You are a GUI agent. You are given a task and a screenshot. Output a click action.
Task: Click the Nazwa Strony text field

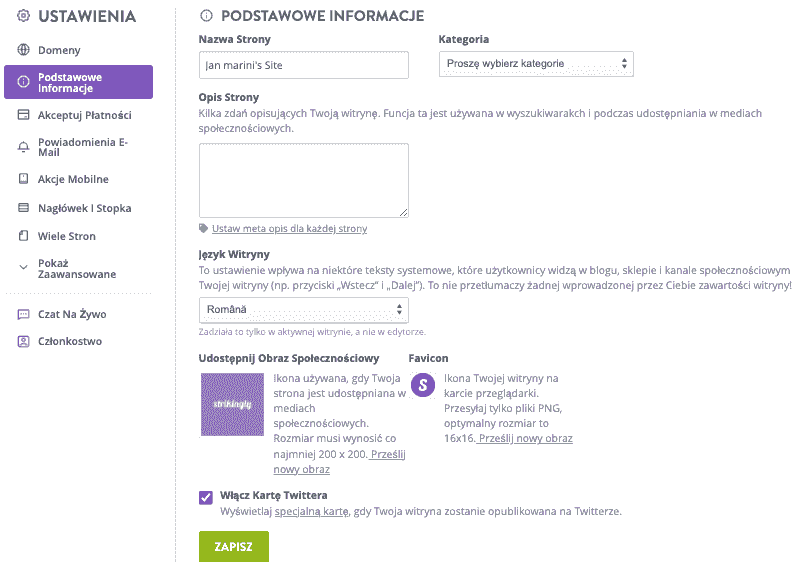[304, 65]
